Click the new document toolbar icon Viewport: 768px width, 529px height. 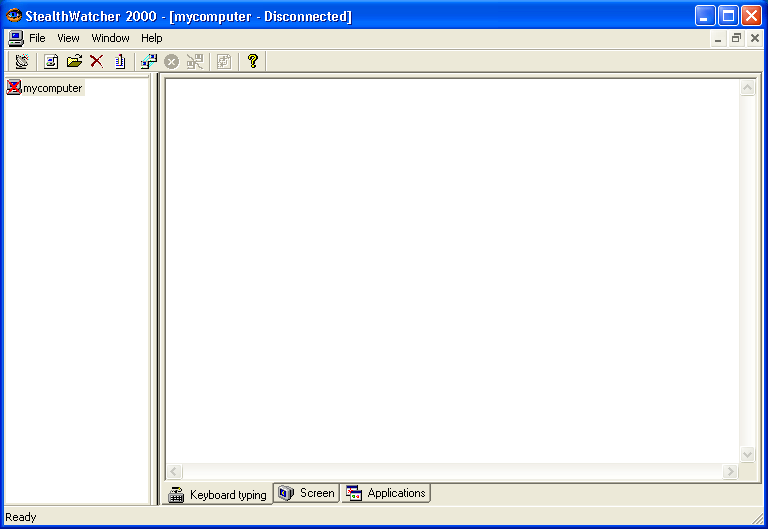(x=51, y=62)
